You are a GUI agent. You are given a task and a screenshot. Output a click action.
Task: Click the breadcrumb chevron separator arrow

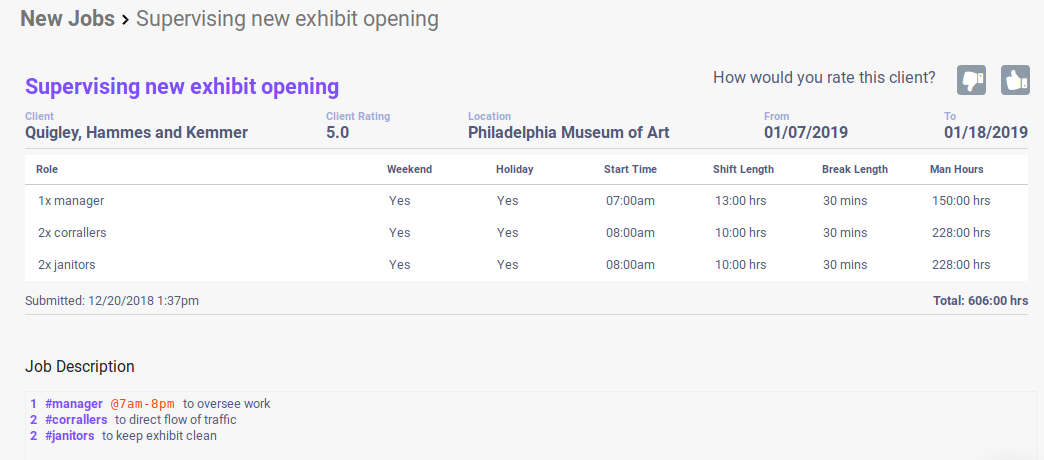click(x=125, y=19)
